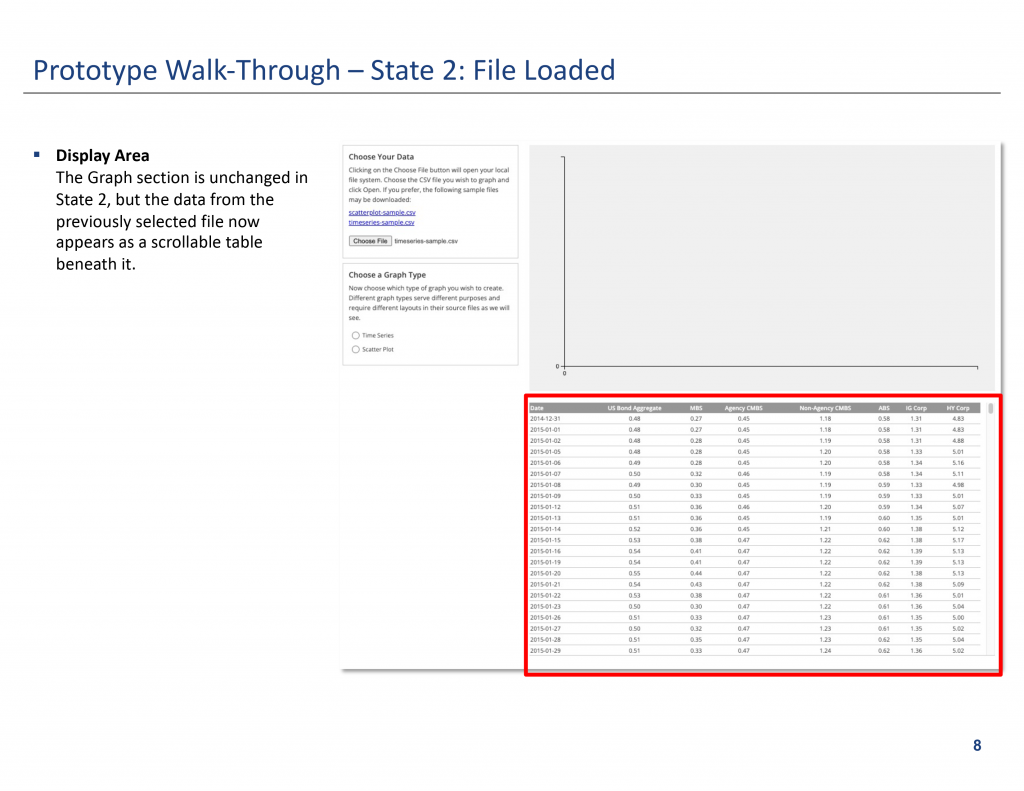
Task: Click the empty graph plot area
Action: (x=770, y=260)
